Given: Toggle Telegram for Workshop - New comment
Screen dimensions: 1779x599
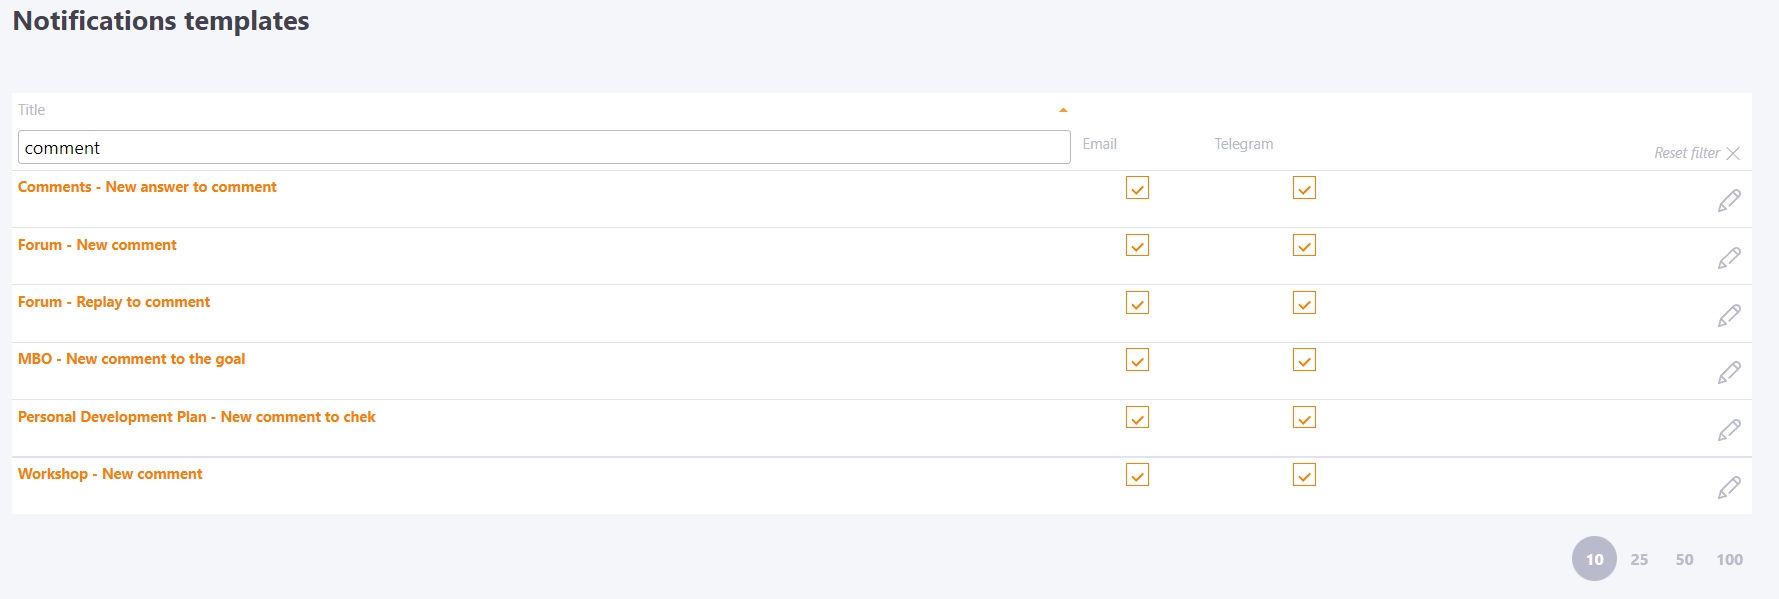Looking at the screenshot, I should coord(1304,475).
